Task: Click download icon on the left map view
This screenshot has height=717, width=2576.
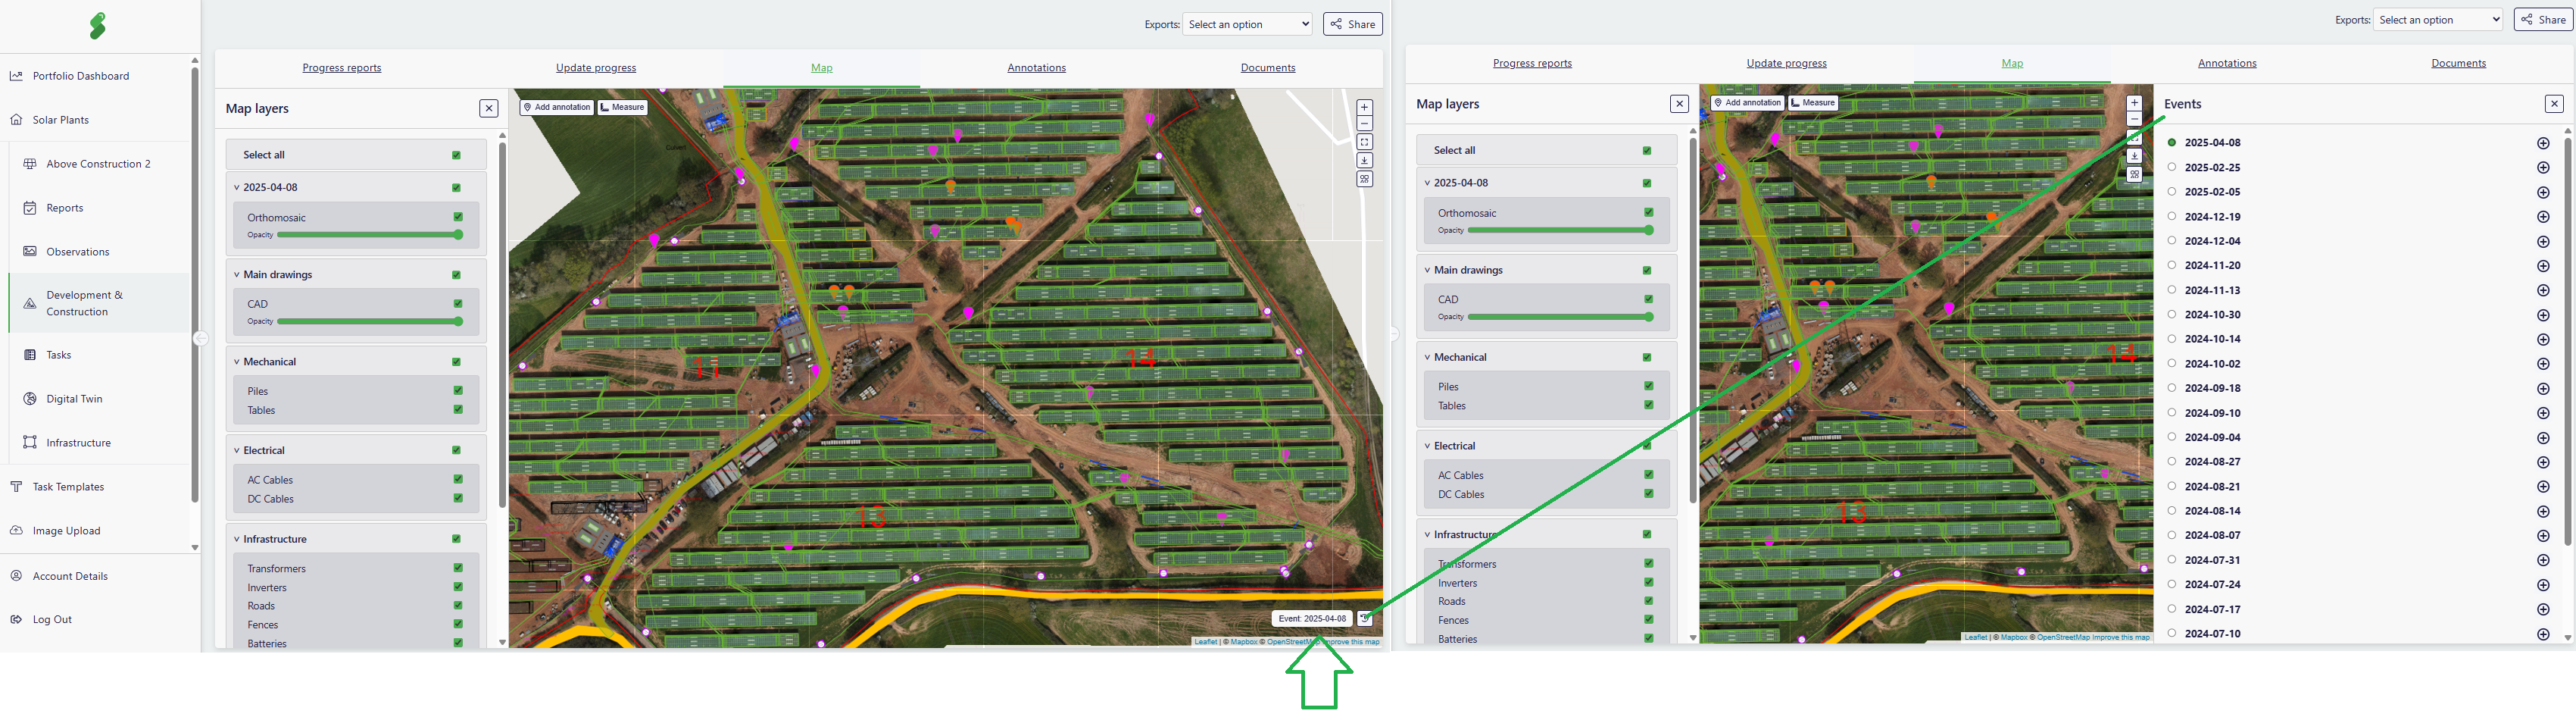Action: coord(1364,160)
